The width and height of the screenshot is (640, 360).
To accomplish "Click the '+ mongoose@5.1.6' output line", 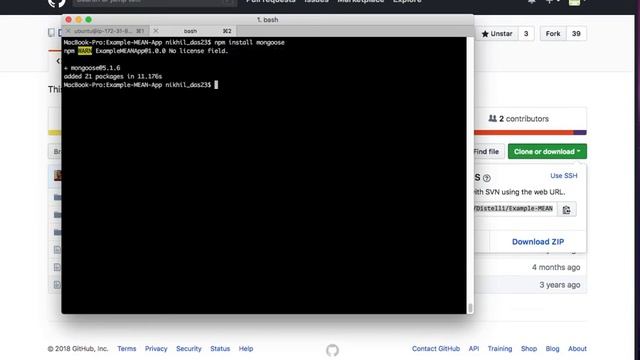I will (92, 68).
